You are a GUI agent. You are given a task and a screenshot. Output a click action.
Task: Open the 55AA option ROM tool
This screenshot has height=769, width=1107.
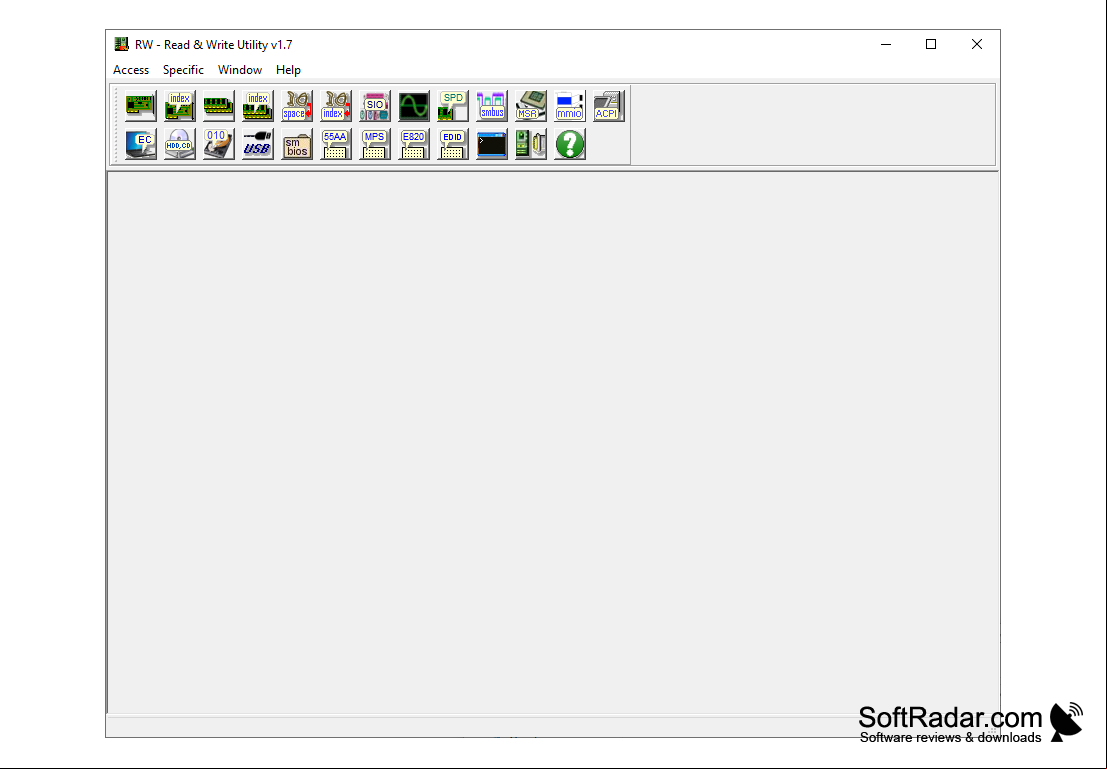[335, 144]
